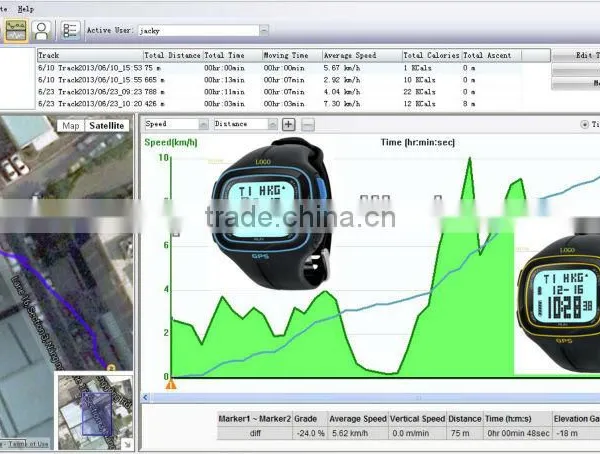The image size is (600, 454).
Task: Zoom out the graph with minus icon
Action: (x=308, y=124)
